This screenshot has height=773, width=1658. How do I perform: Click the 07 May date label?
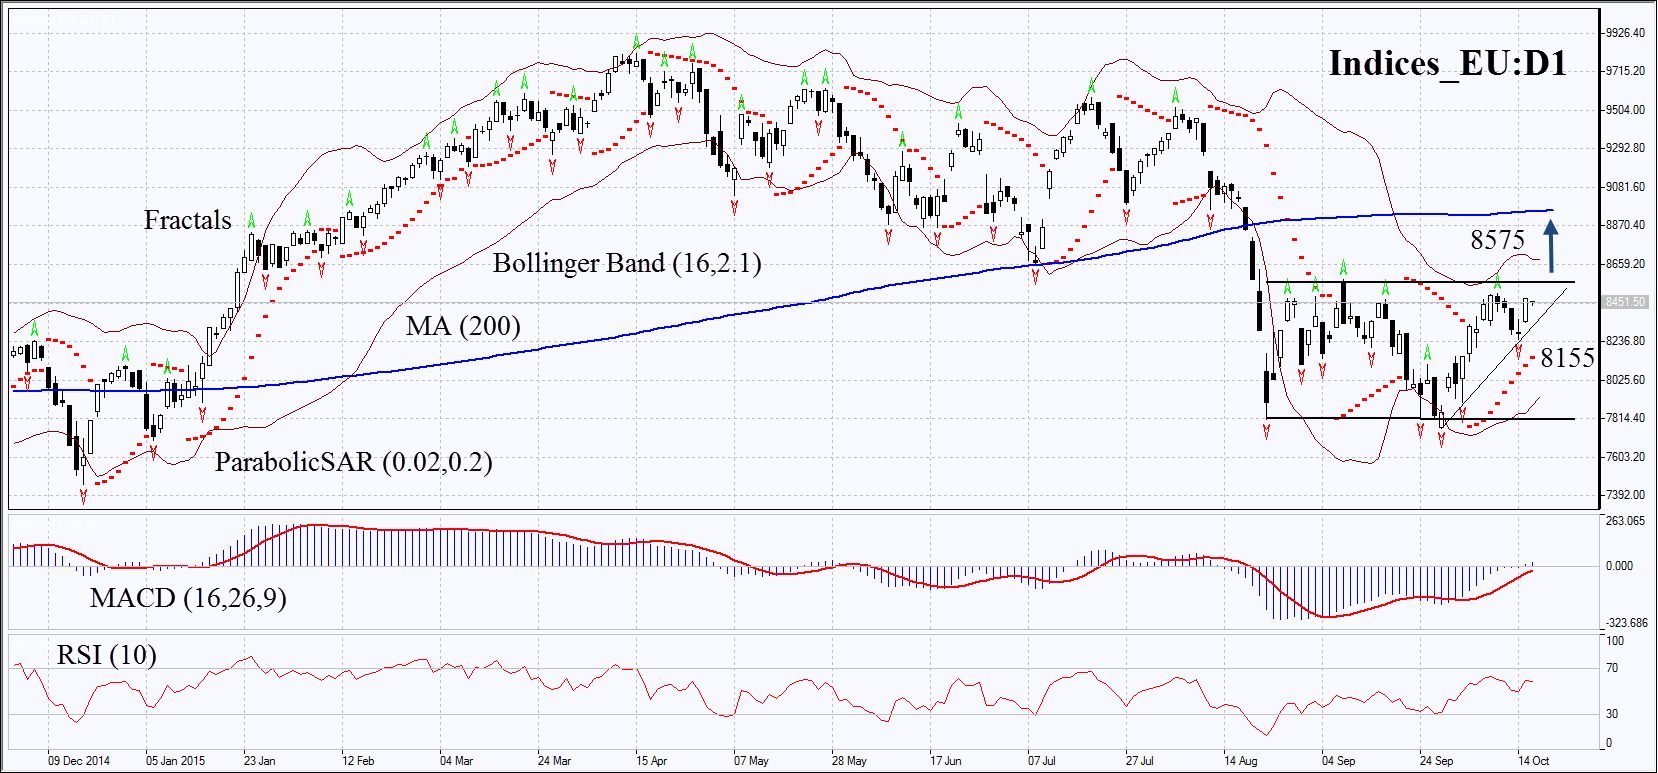pos(751,761)
